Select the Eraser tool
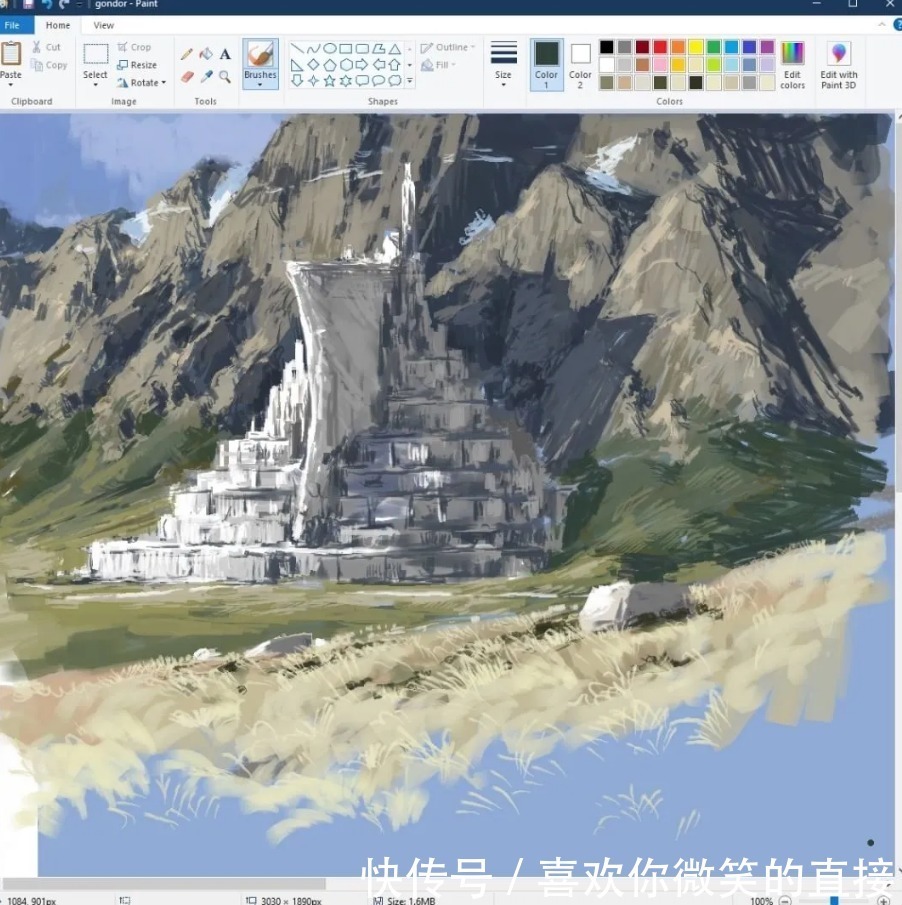This screenshot has width=902, height=905. point(188,76)
